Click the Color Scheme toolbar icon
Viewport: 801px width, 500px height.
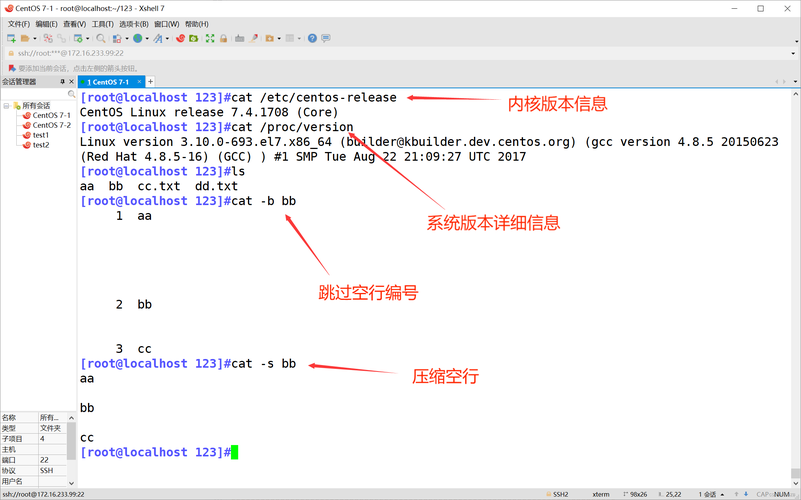[117, 38]
